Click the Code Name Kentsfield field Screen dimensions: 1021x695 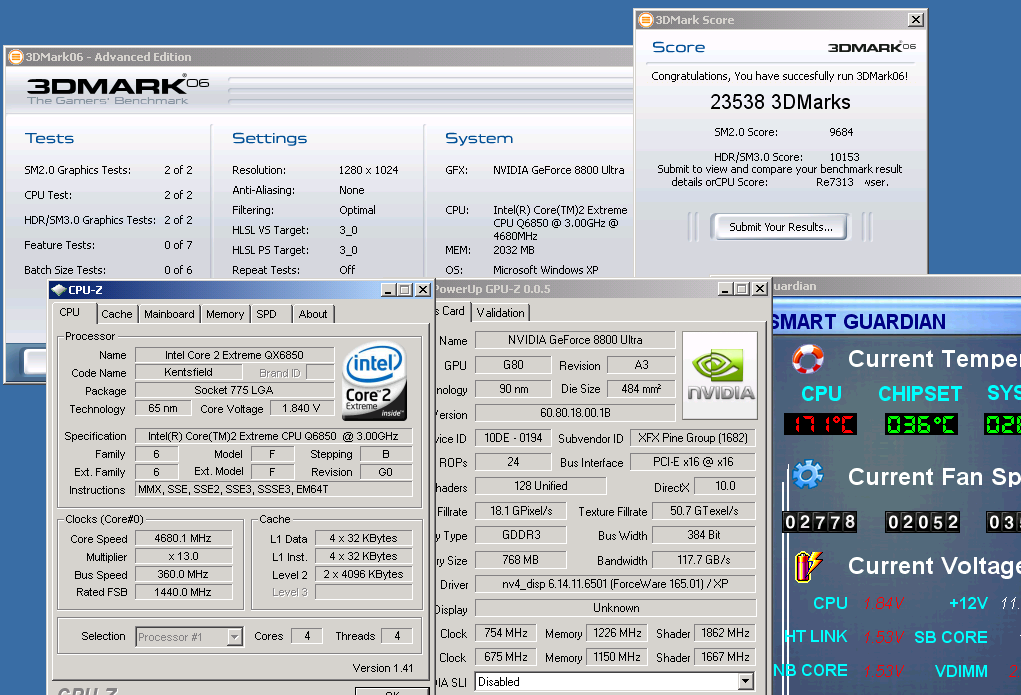188,373
